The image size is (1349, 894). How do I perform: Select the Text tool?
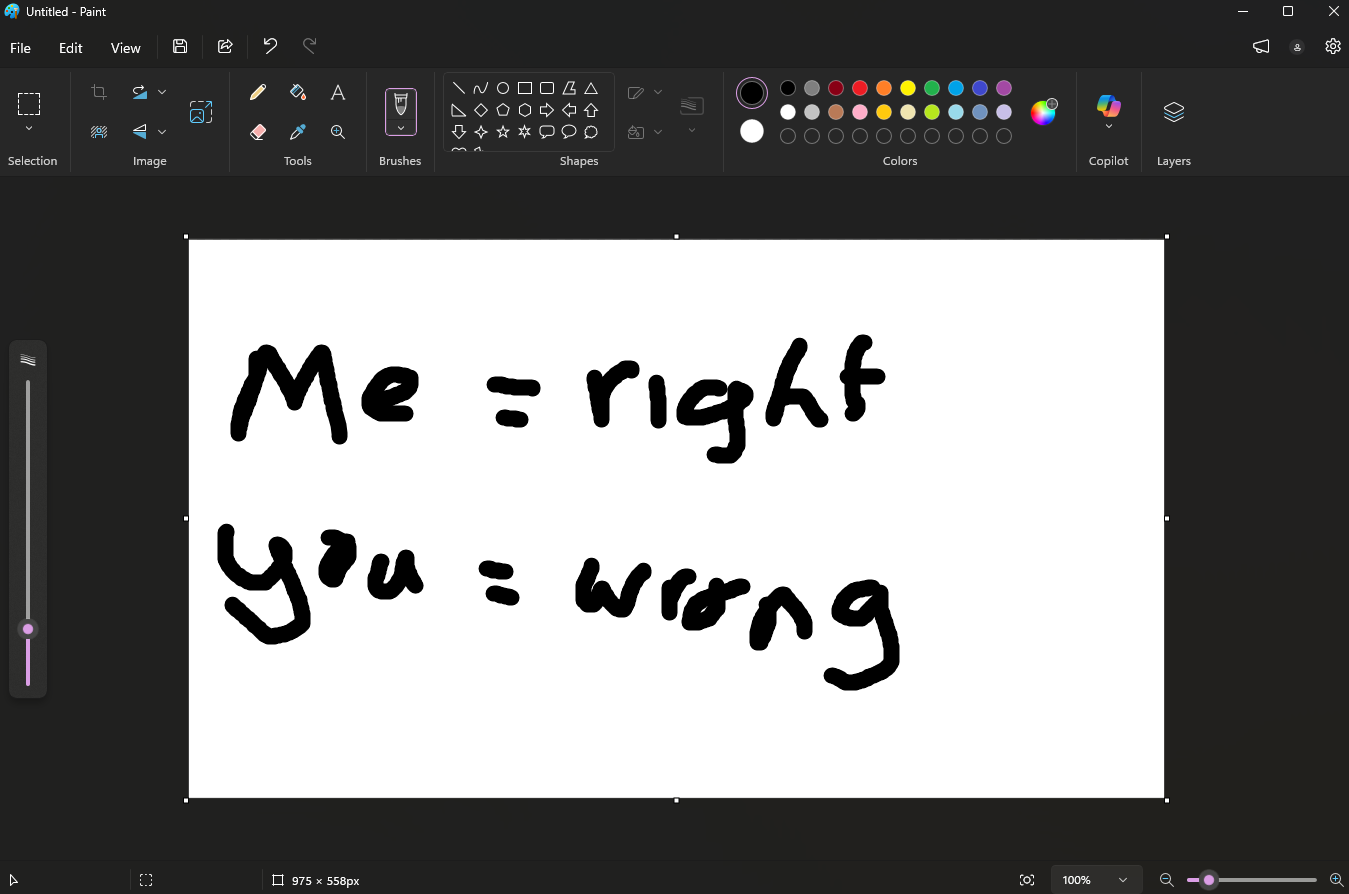coord(338,92)
